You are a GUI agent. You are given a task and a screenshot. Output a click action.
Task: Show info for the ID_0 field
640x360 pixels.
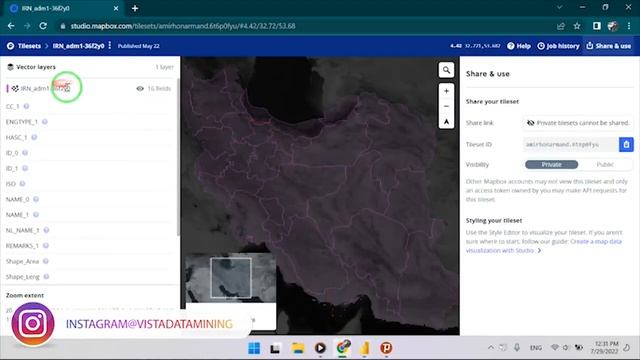pyautogui.click(x=25, y=153)
